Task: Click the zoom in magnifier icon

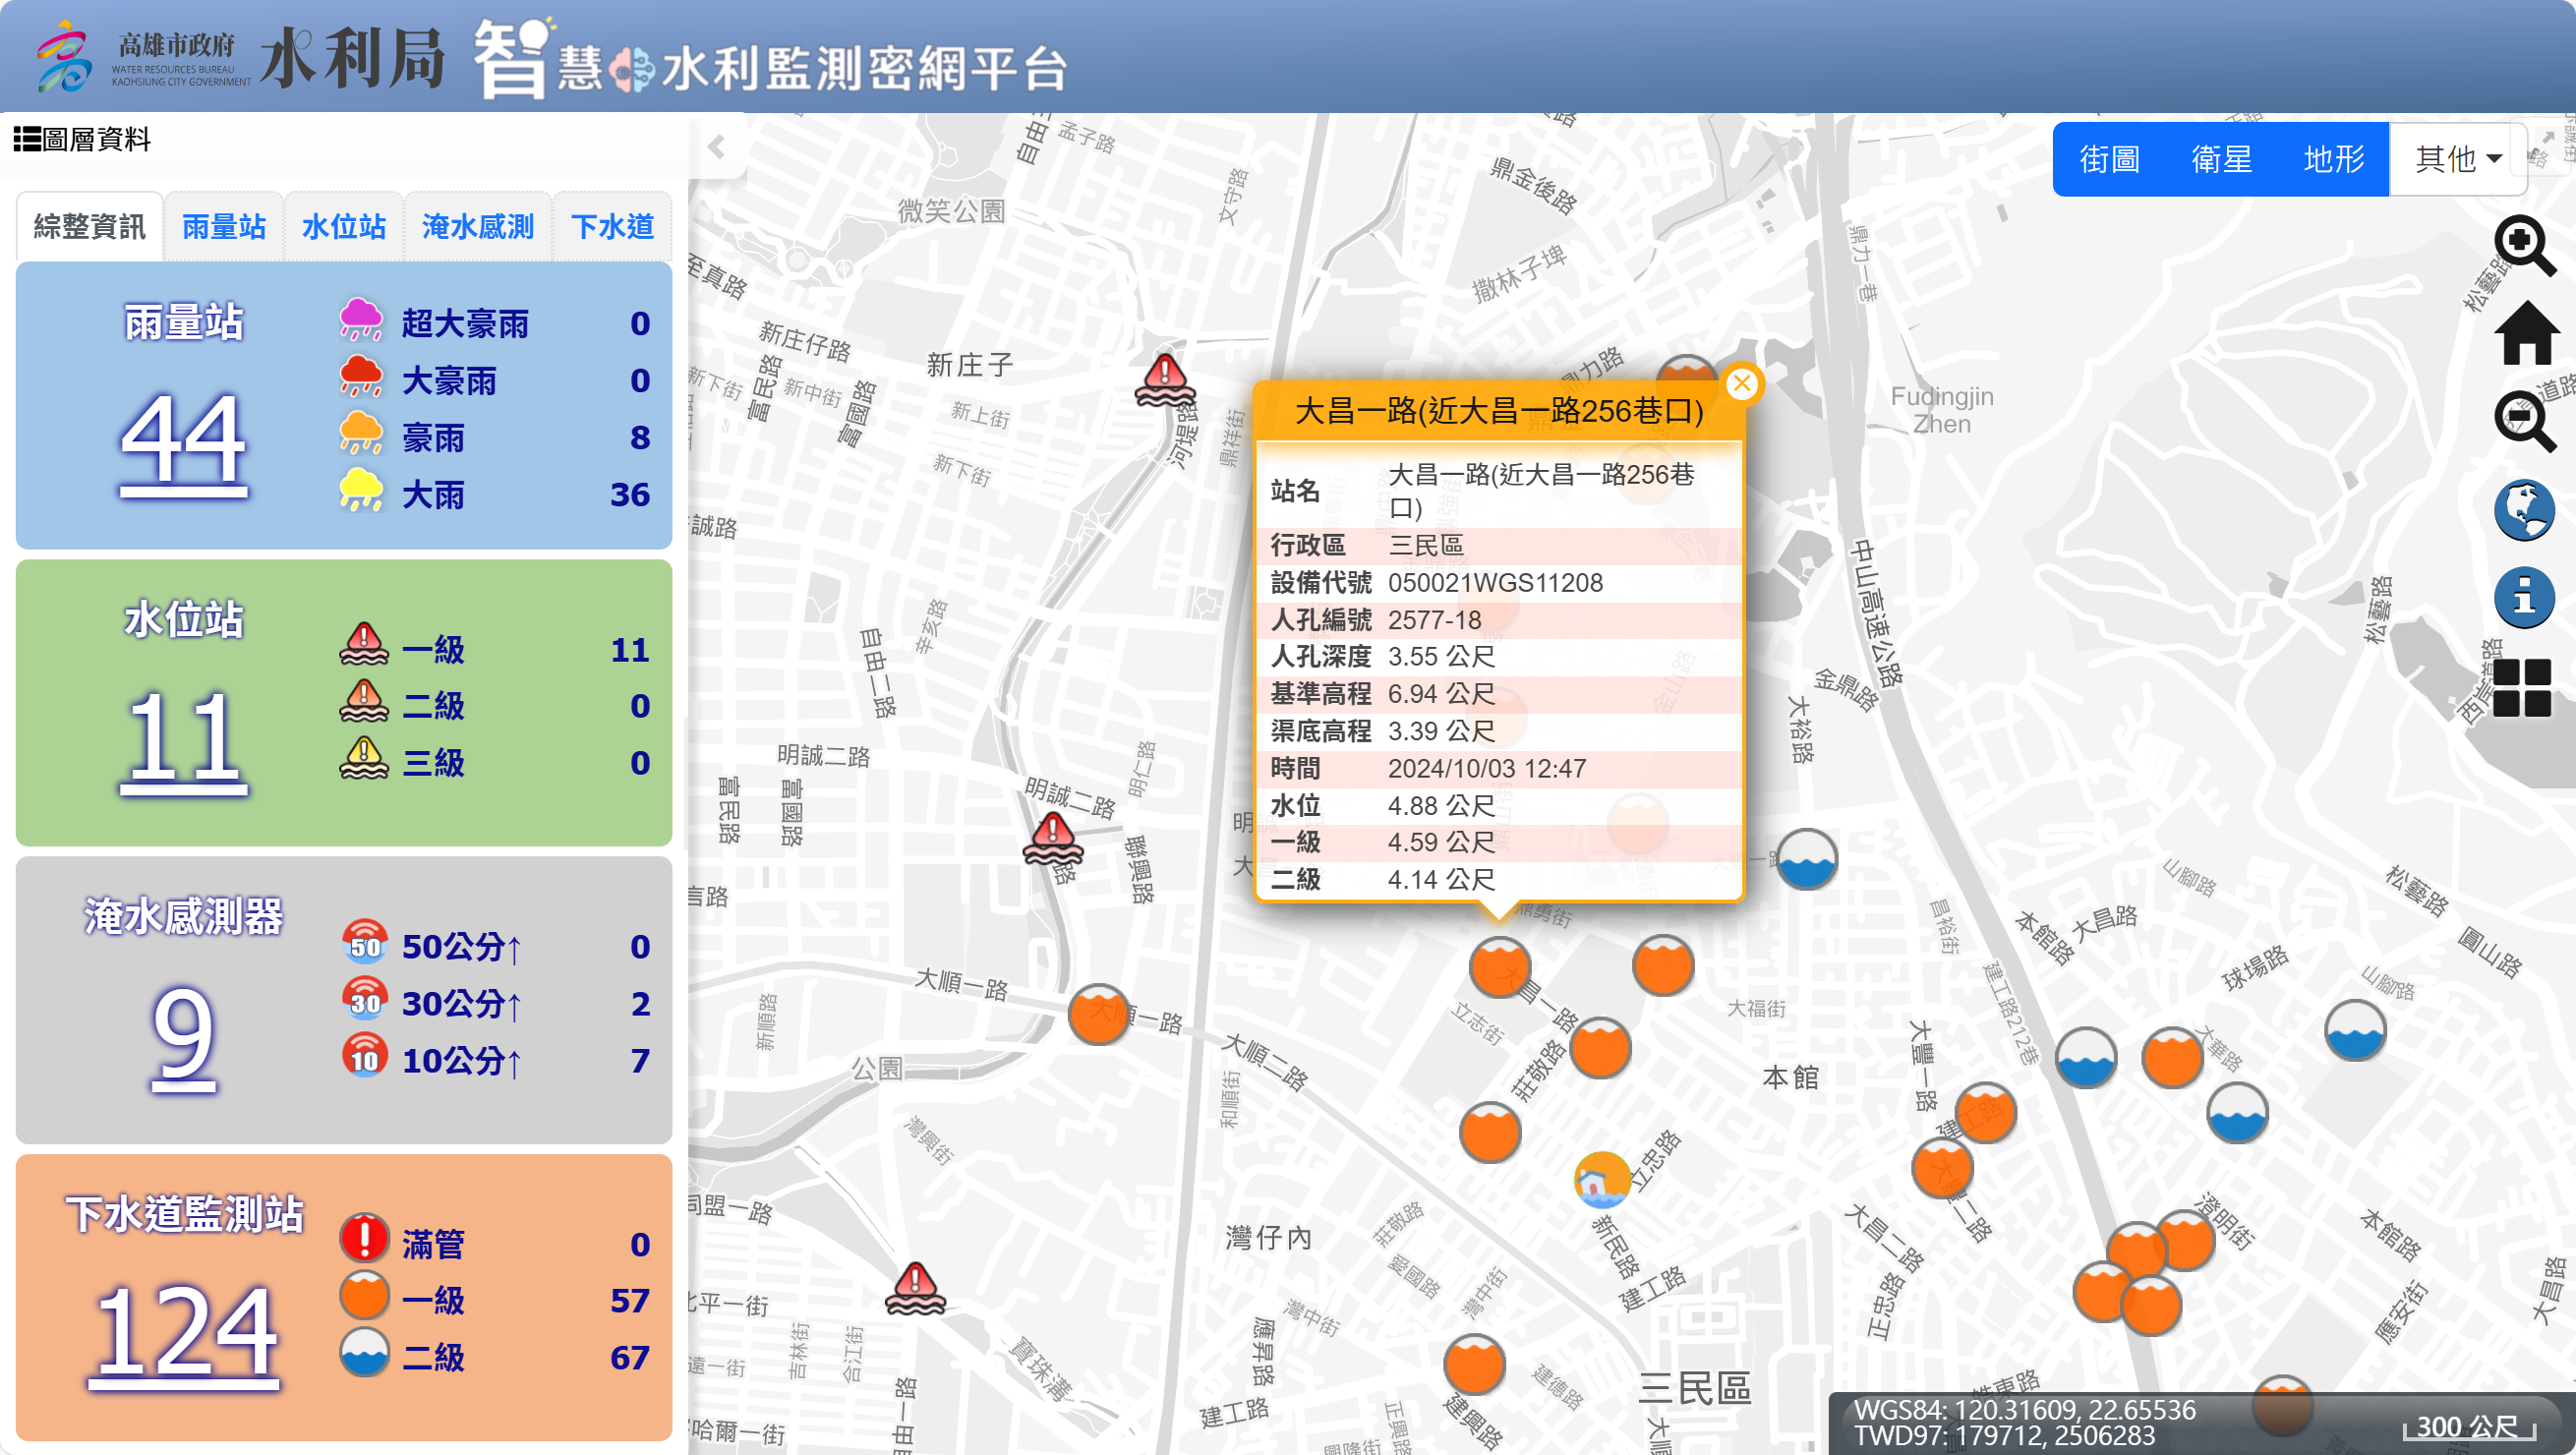Action: [x=2523, y=245]
